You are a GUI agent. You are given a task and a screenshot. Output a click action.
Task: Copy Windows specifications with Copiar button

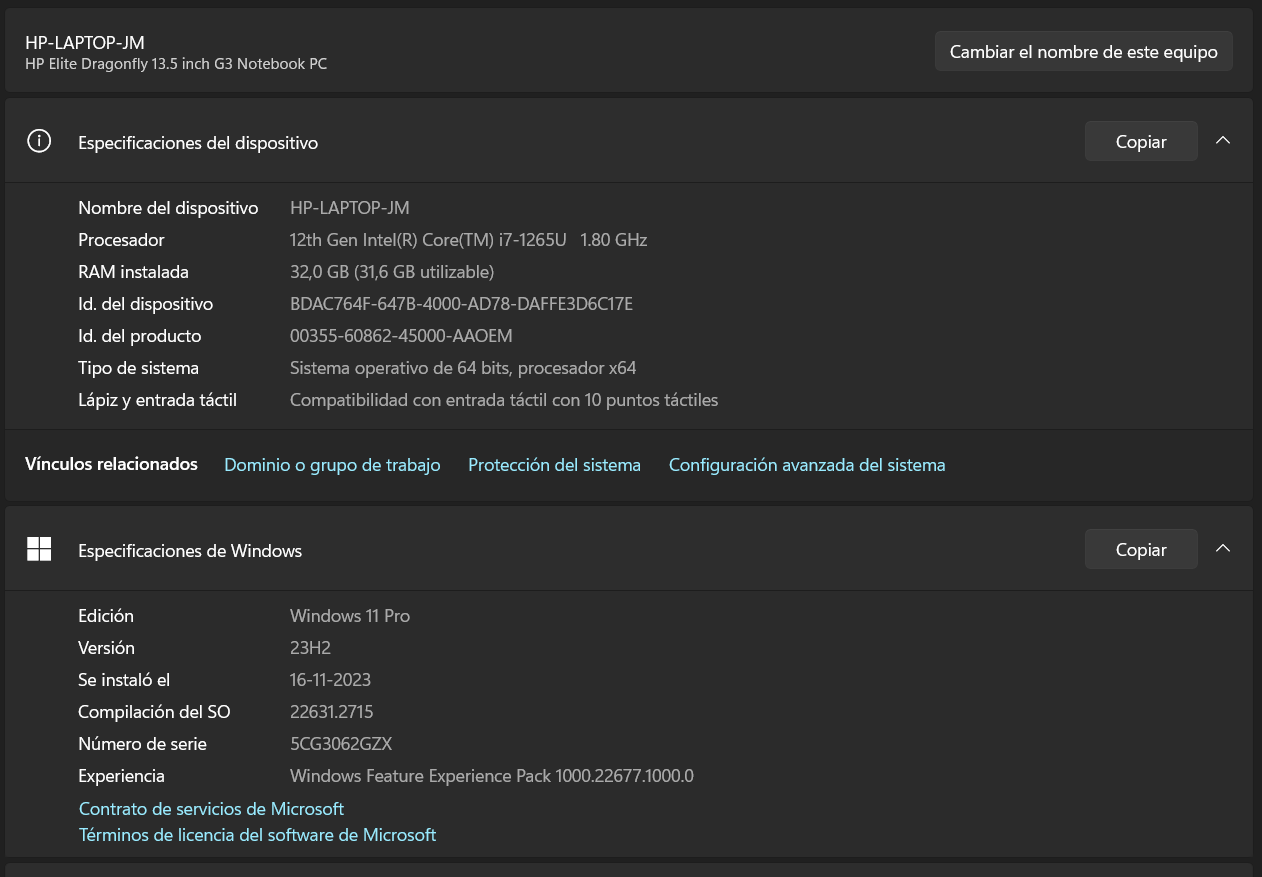coord(1141,549)
